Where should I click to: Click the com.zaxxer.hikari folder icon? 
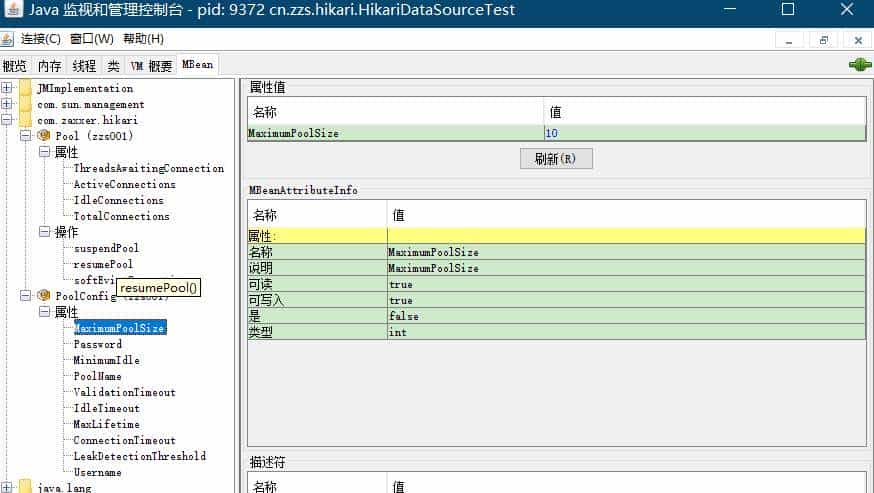tap(26, 120)
